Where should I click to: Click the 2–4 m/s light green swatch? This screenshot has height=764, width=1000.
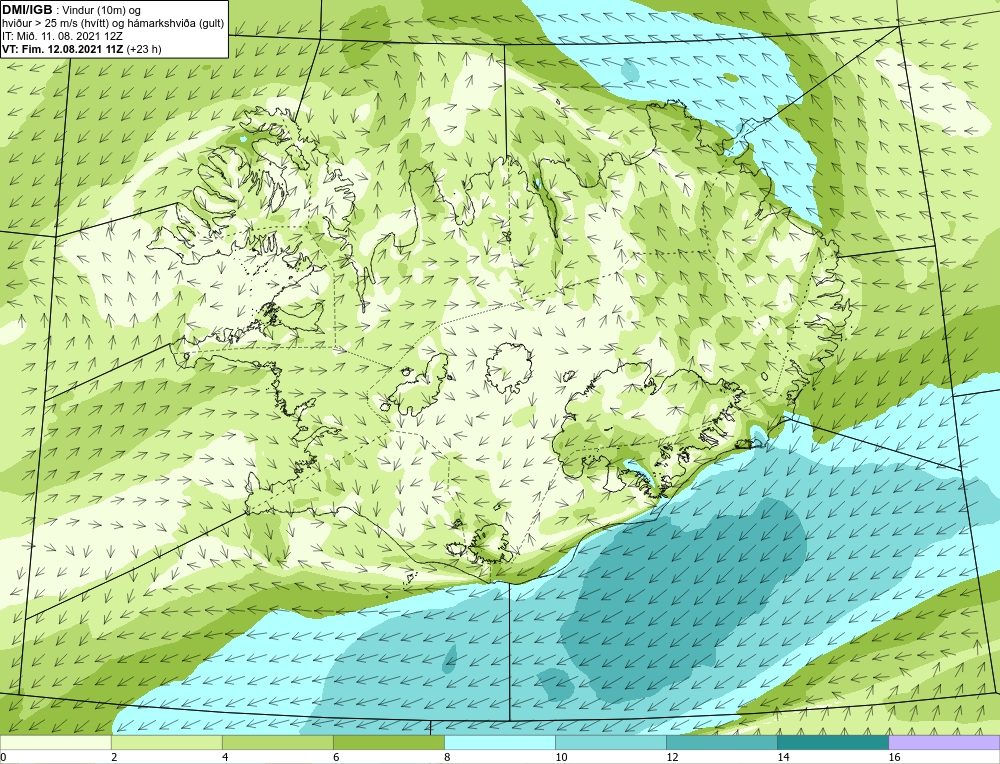[166, 742]
